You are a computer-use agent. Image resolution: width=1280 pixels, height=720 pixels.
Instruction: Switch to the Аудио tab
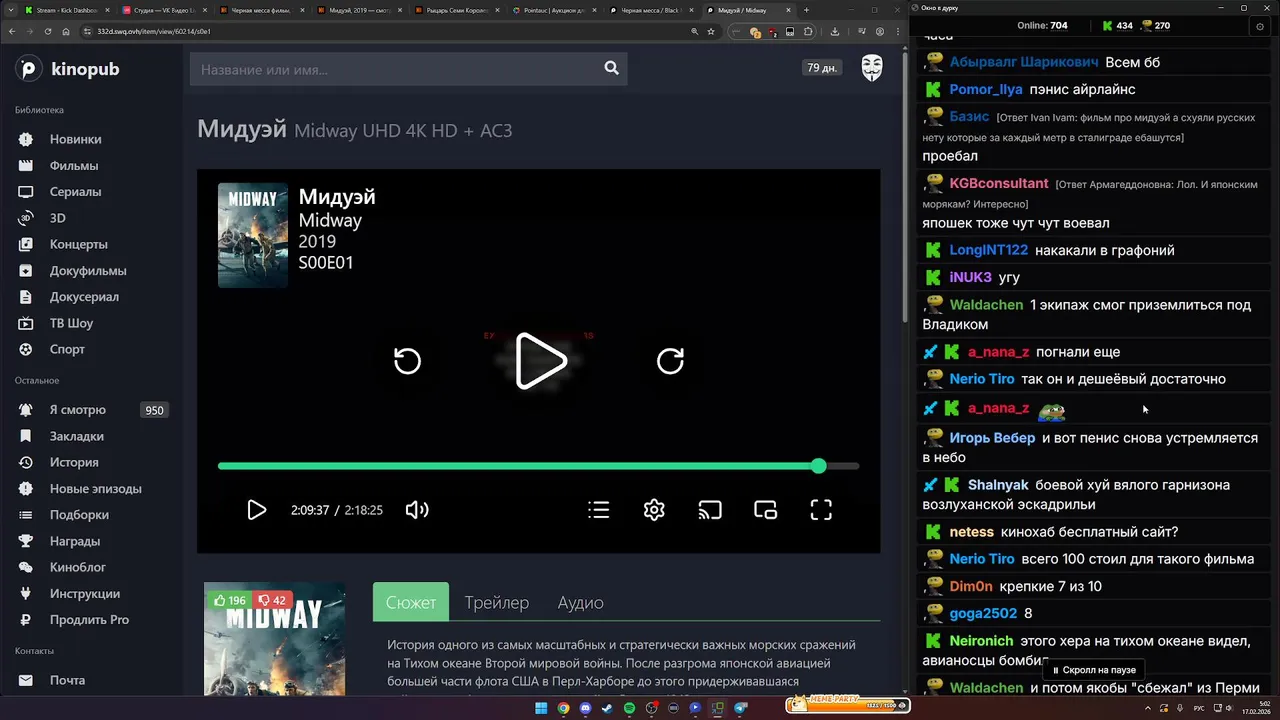pyautogui.click(x=580, y=602)
